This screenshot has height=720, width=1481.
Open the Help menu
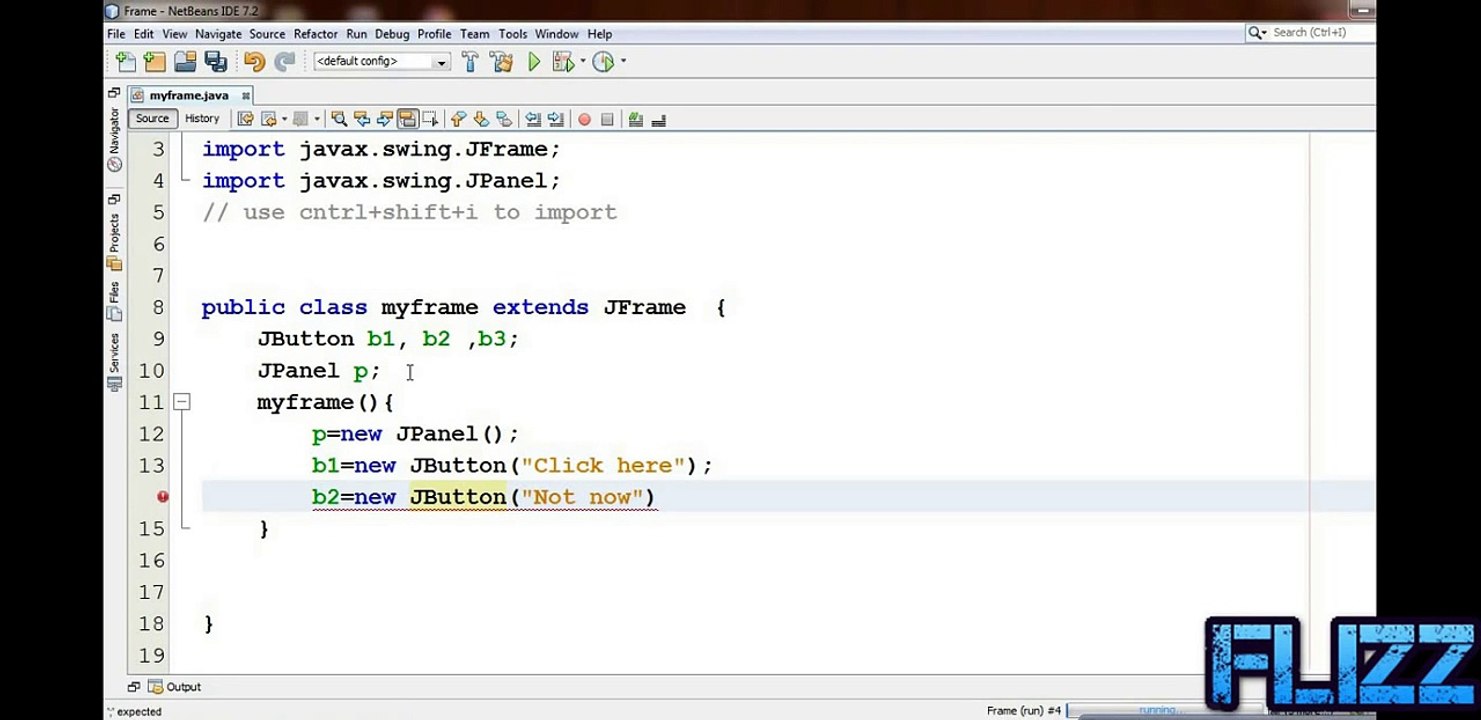pyautogui.click(x=600, y=34)
